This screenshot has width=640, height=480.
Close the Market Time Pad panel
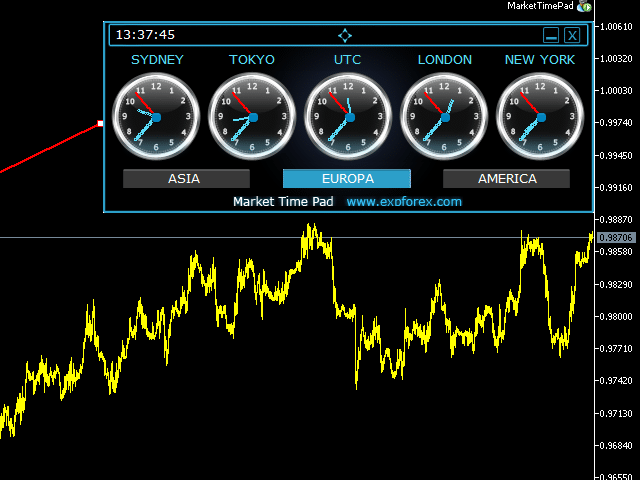(572, 35)
